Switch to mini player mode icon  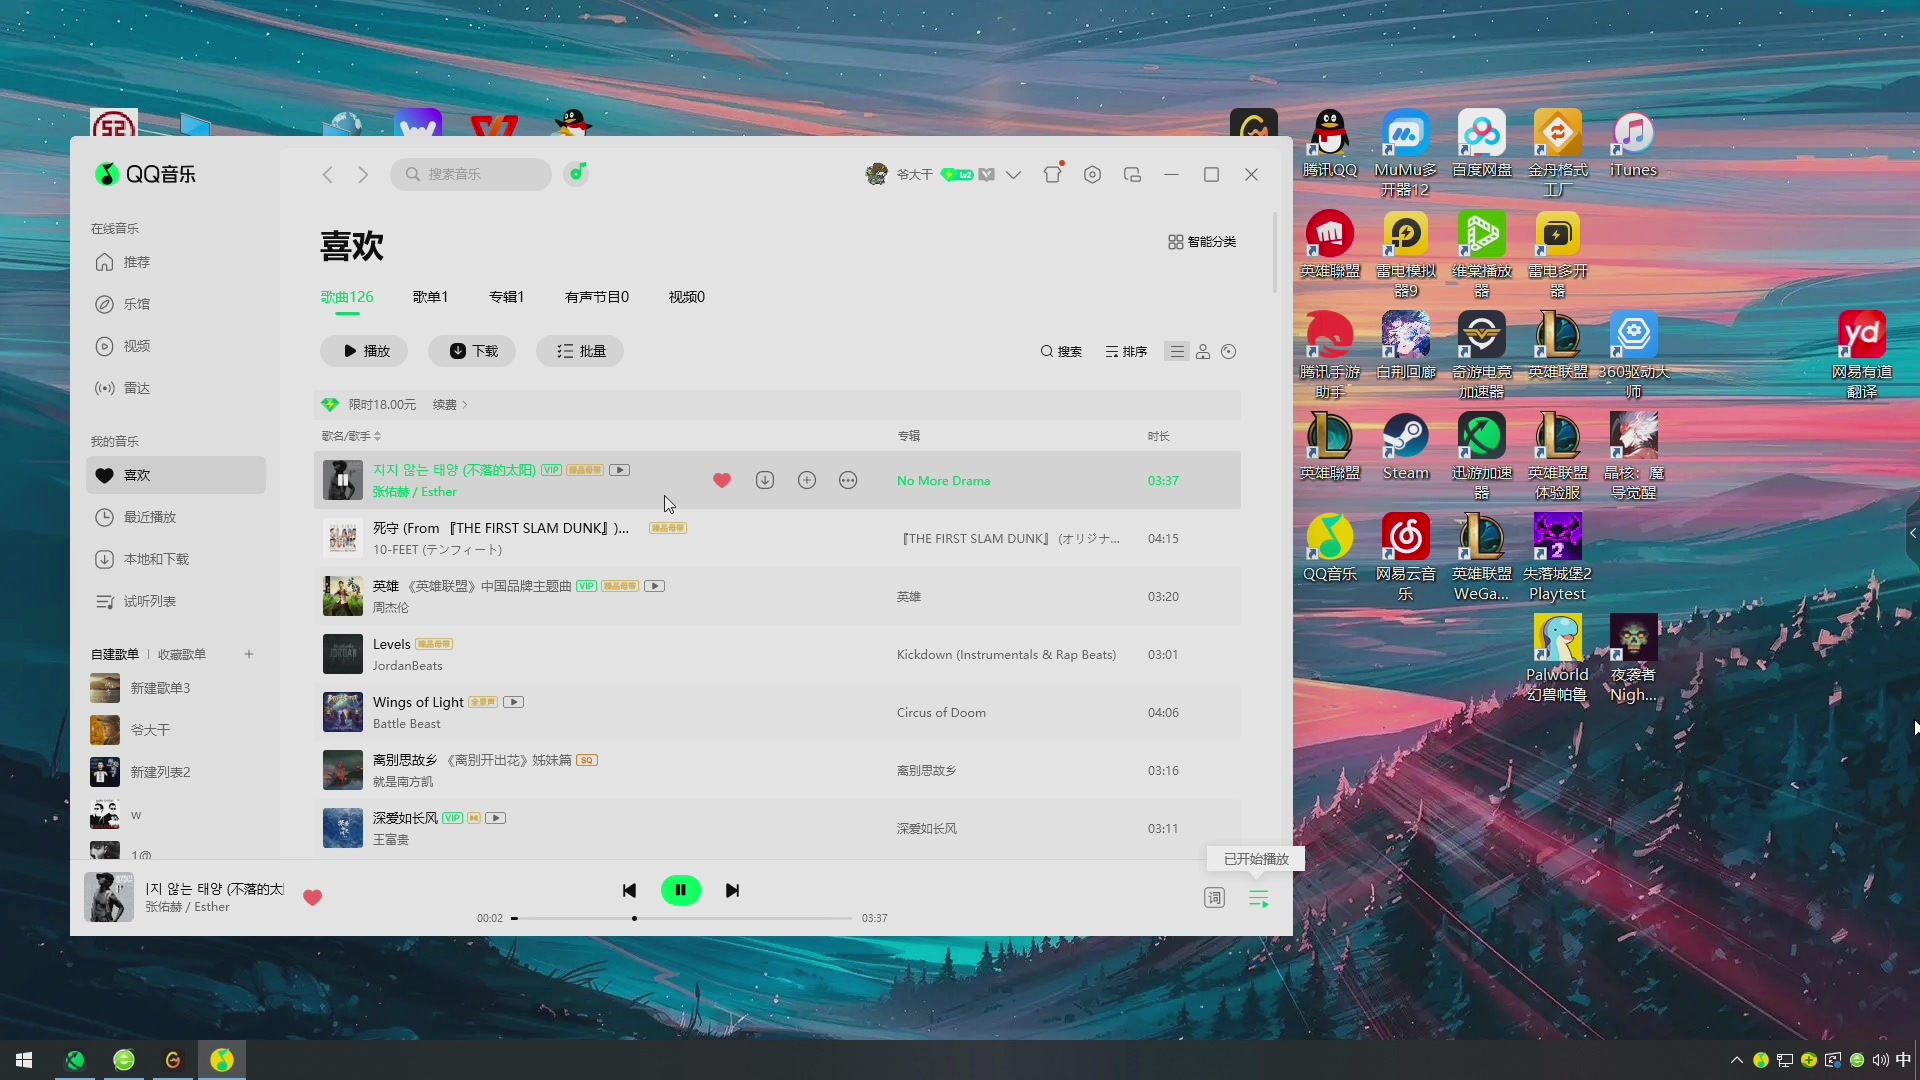[1132, 174]
